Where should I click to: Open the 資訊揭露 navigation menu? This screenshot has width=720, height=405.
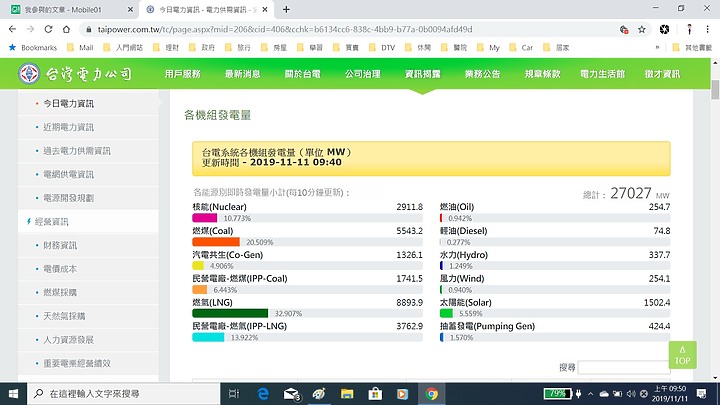coord(423,74)
